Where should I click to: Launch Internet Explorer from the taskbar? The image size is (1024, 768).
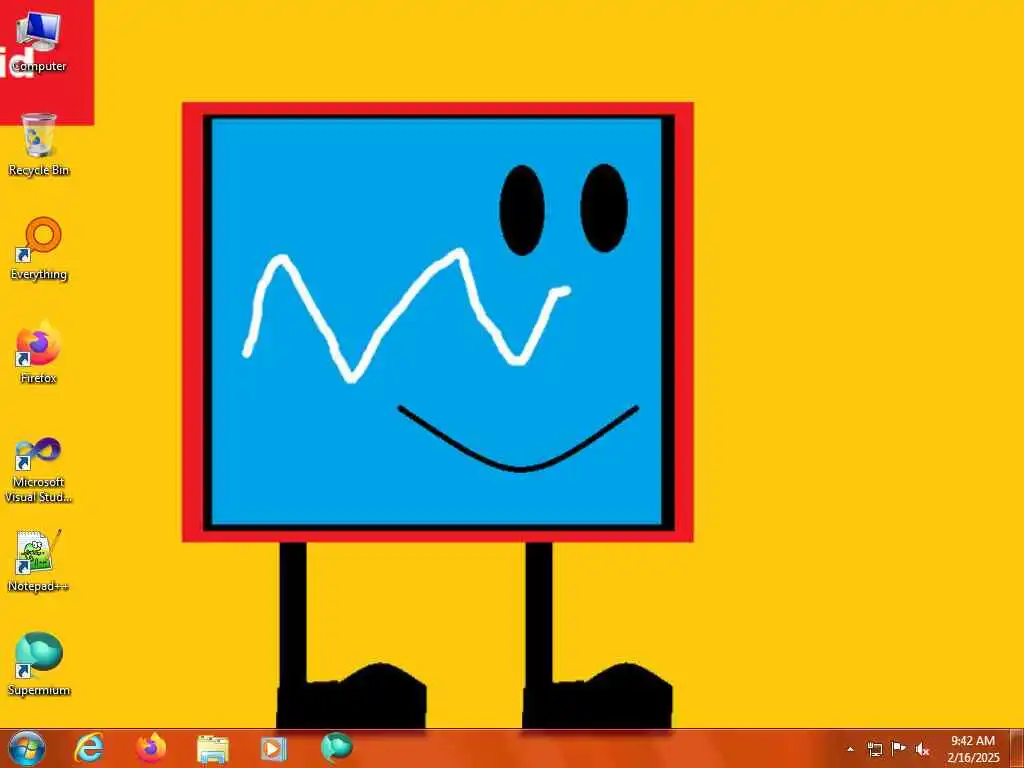(89, 748)
